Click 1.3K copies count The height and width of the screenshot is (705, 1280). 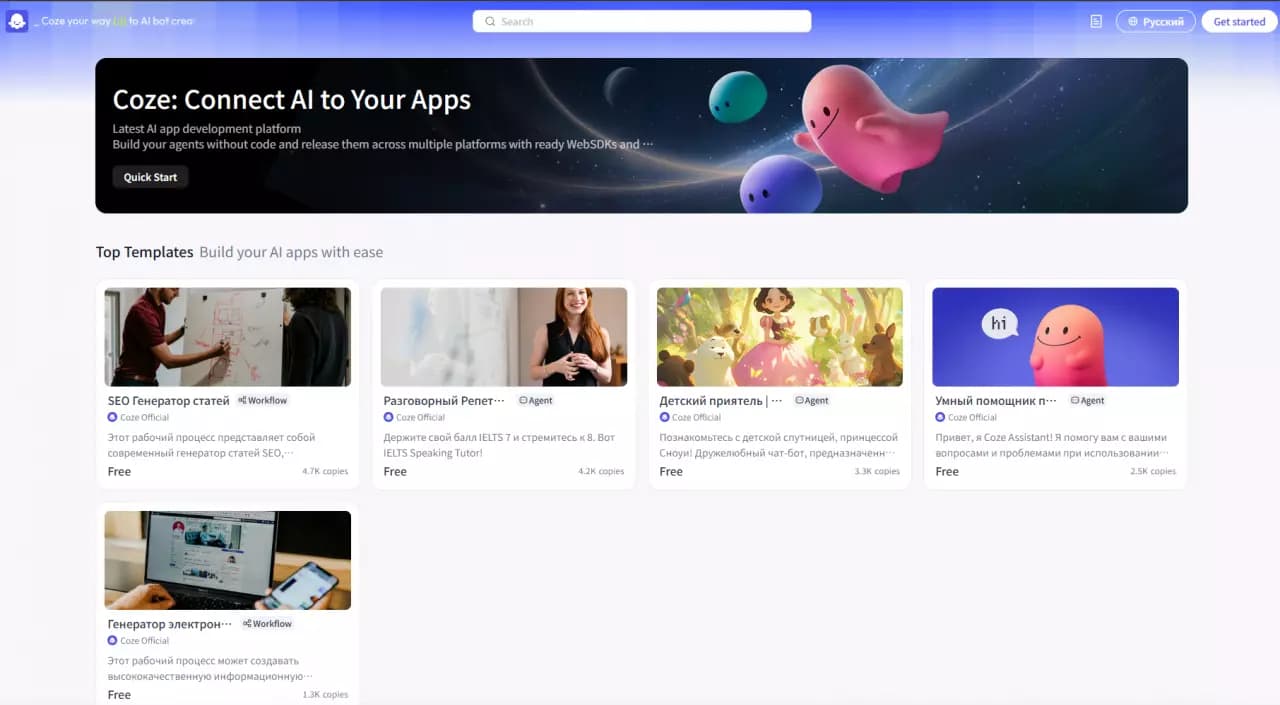[x=325, y=694]
